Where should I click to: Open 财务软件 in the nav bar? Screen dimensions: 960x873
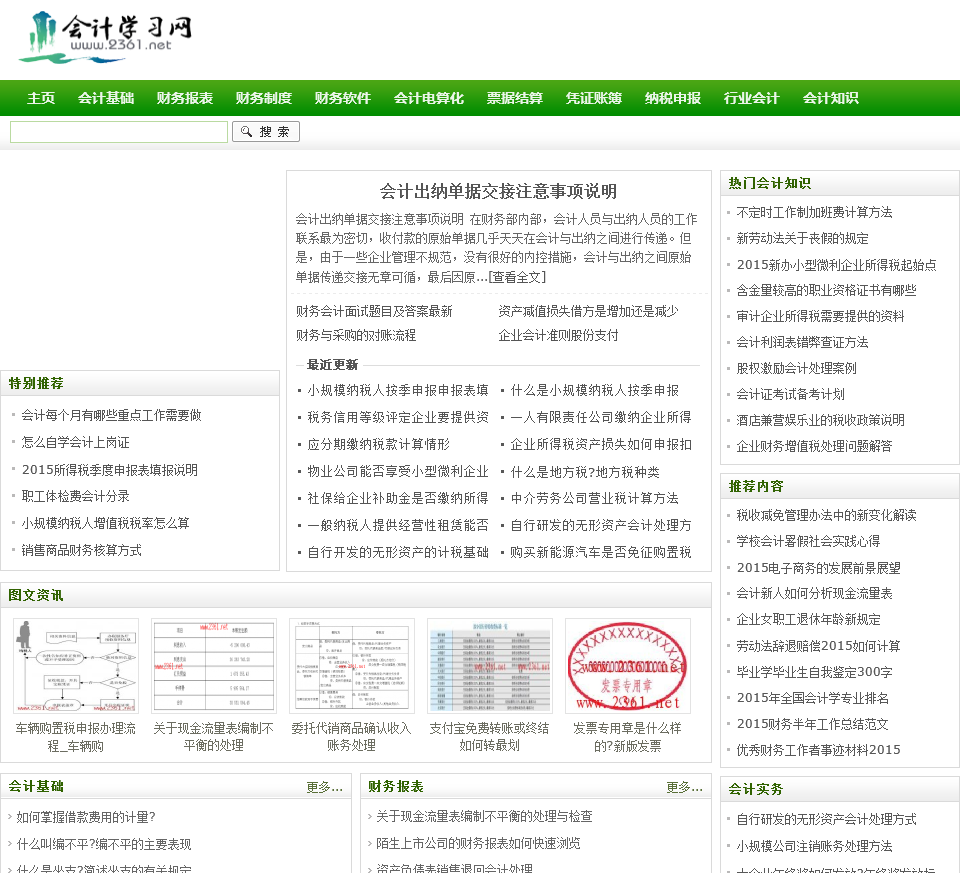[x=342, y=98]
